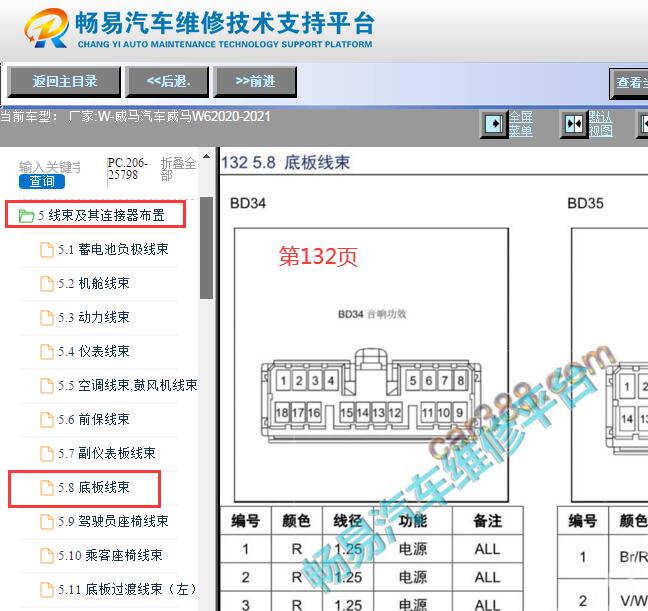Click the default view icon beside 默认视图
The width and height of the screenshot is (648, 611).
click(x=574, y=124)
